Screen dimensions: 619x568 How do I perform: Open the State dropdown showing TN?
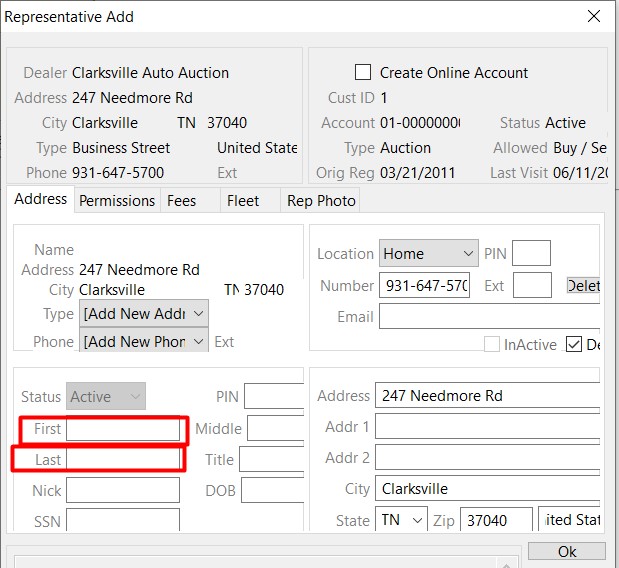[x=402, y=521]
